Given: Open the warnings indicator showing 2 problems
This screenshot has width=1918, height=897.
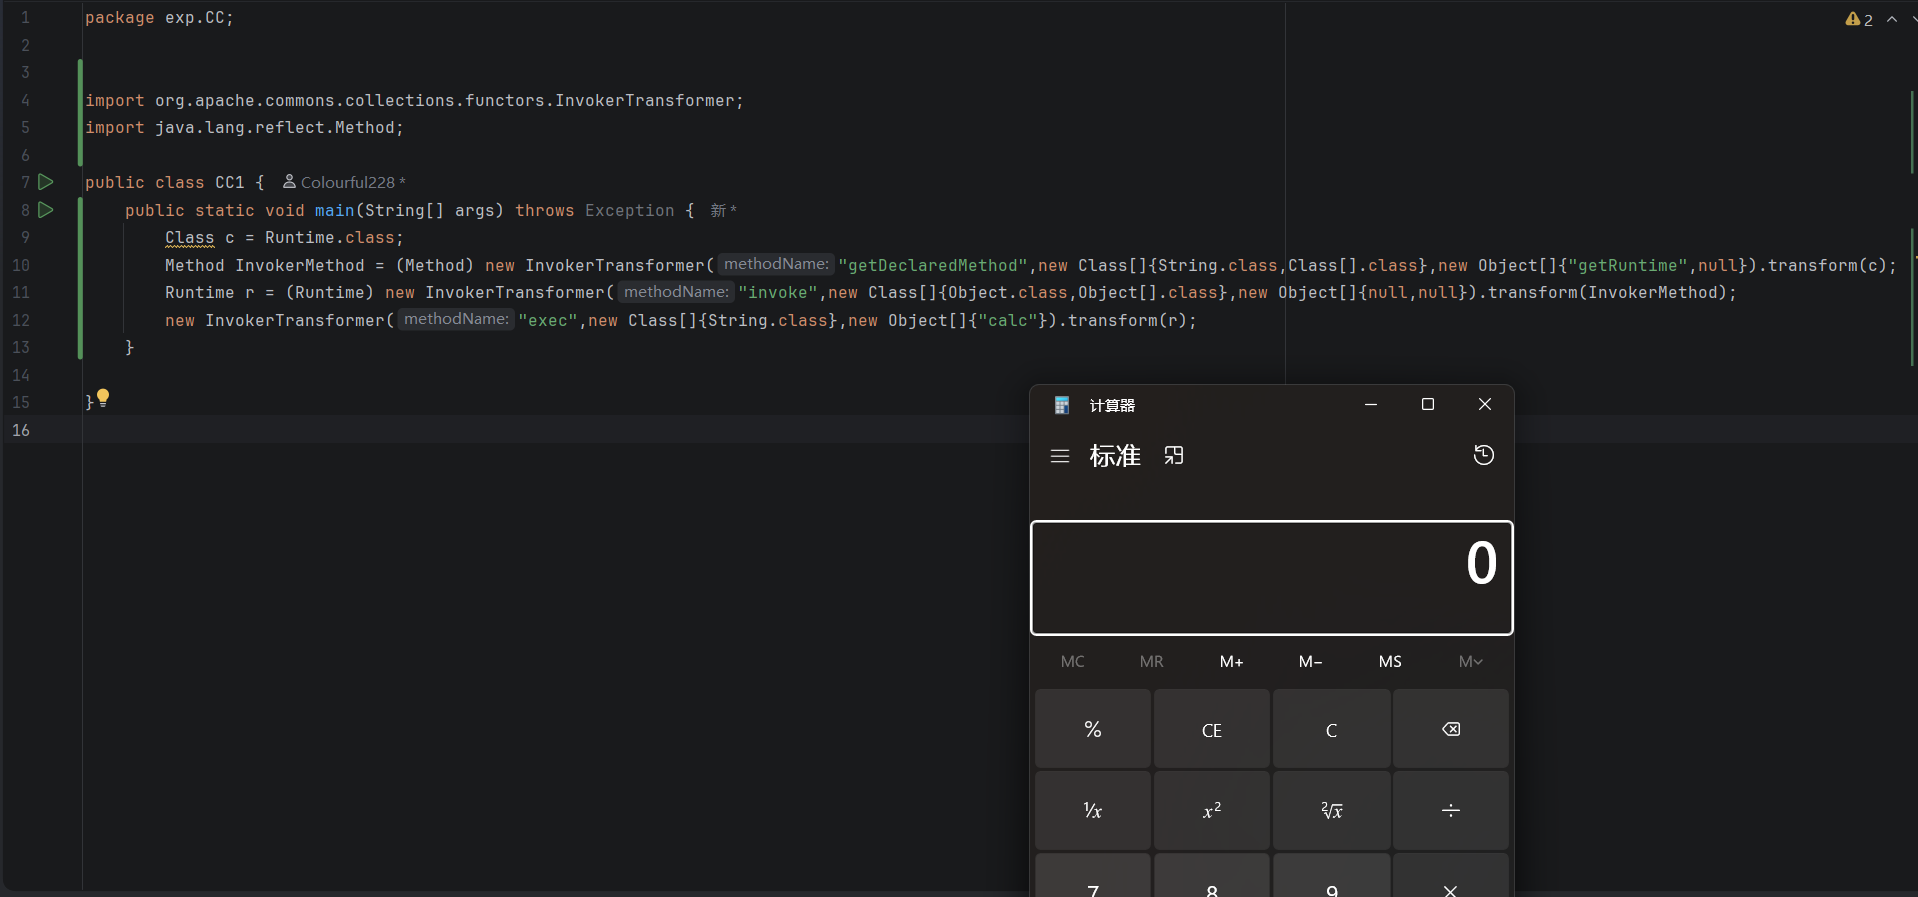Looking at the screenshot, I should (x=1859, y=19).
